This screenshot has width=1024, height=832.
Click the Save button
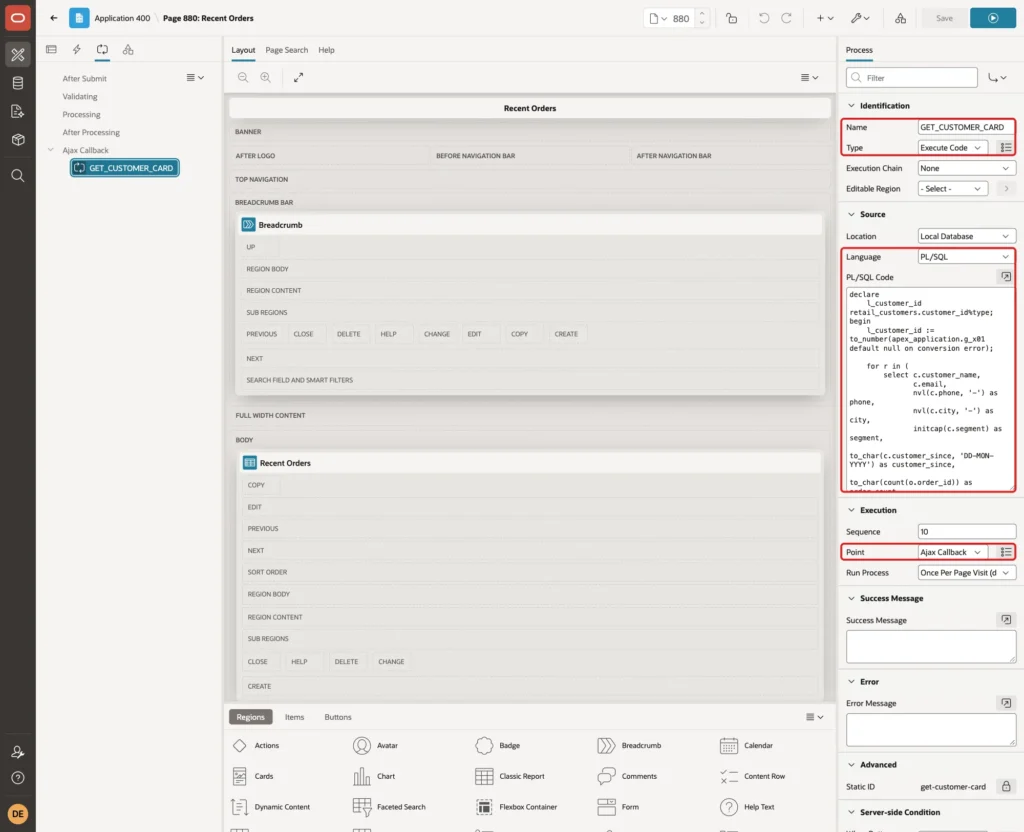944,18
